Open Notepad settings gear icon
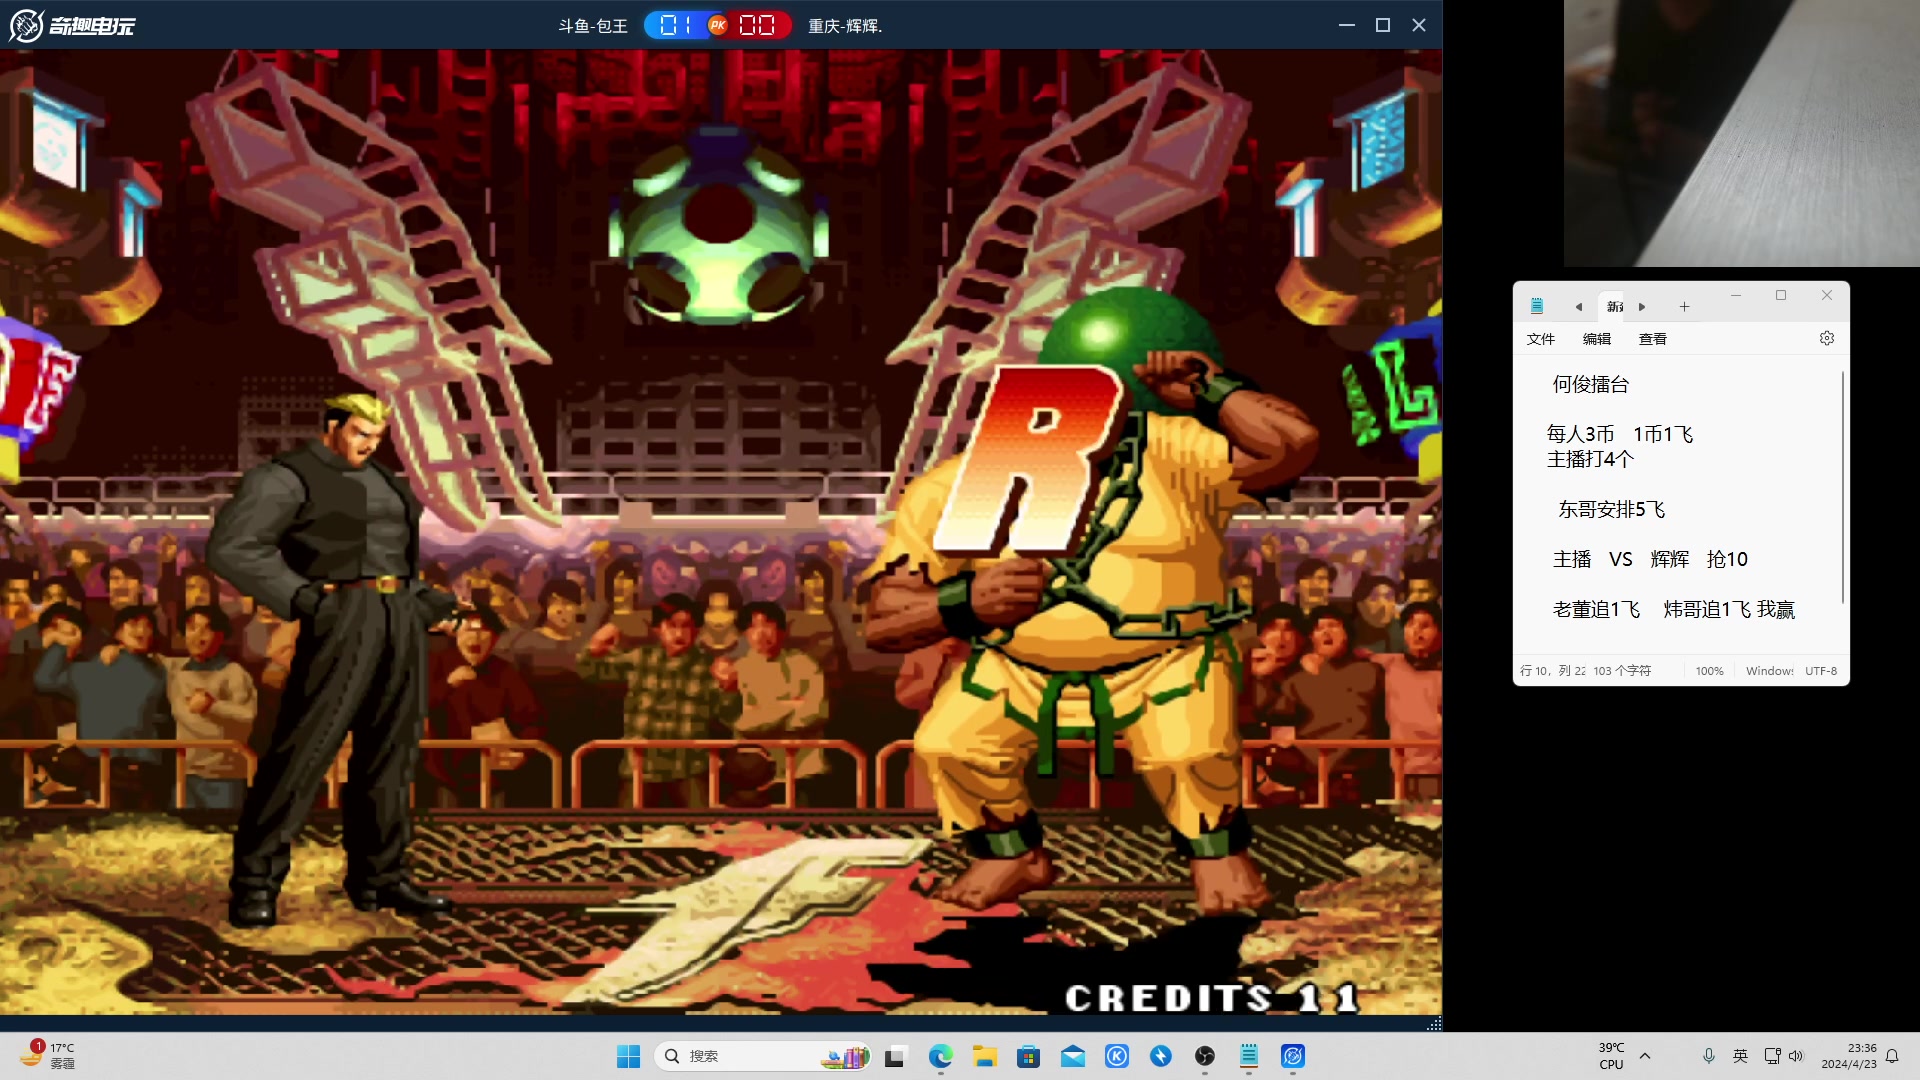The width and height of the screenshot is (1920, 1080). (1827, 338)
